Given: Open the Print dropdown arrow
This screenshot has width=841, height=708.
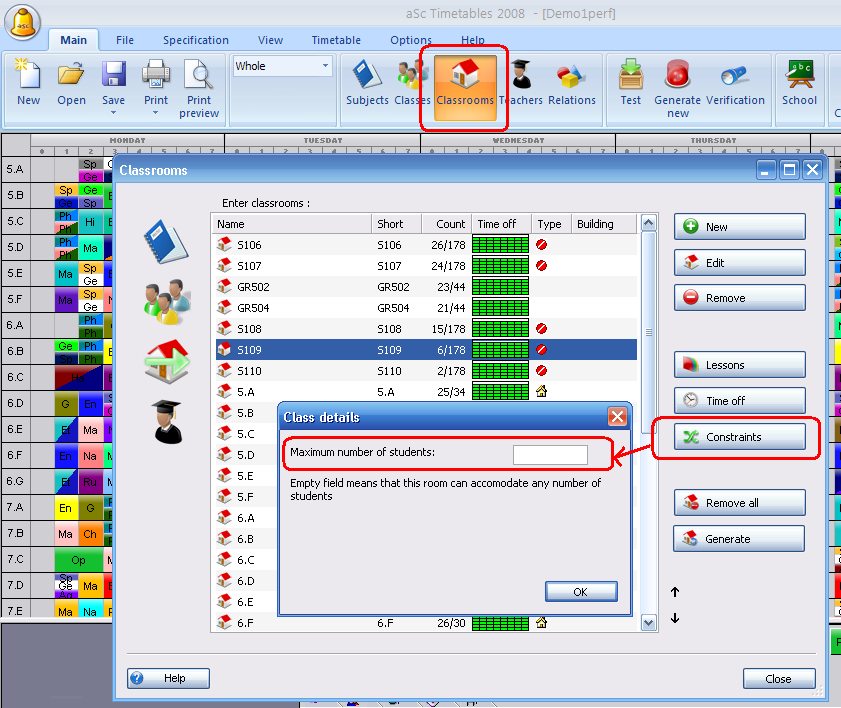Looking at the screenshot, I should click(x=156, y=113).
